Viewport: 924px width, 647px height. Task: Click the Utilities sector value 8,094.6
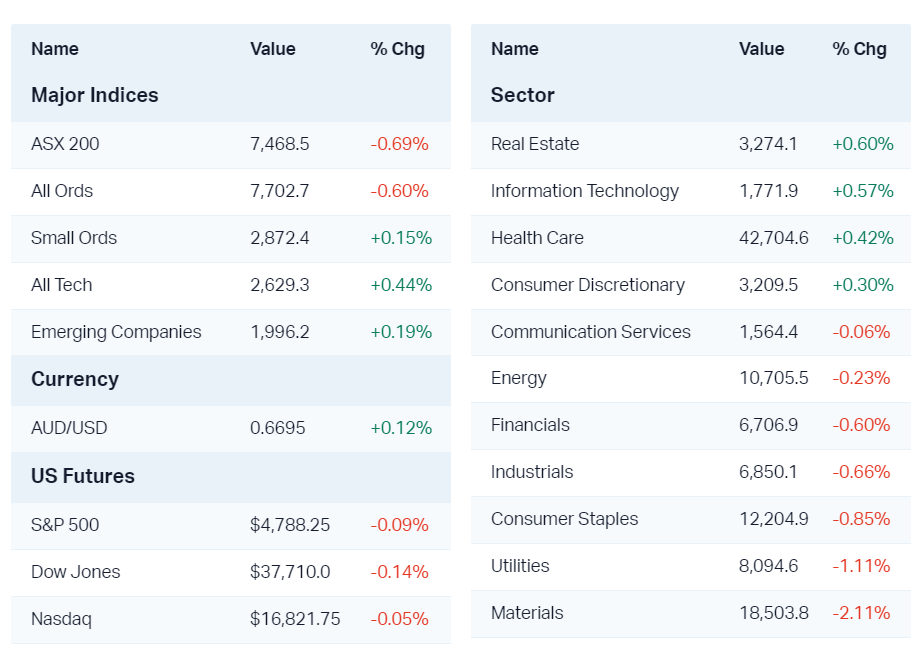pyautogui.click(x=769, y=566)
